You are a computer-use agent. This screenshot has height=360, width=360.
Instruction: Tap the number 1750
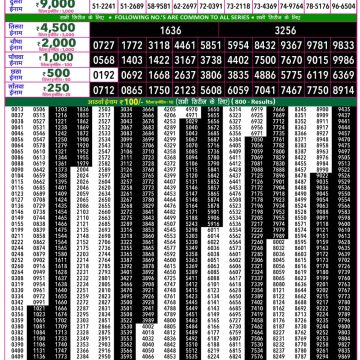click(159, 90)
